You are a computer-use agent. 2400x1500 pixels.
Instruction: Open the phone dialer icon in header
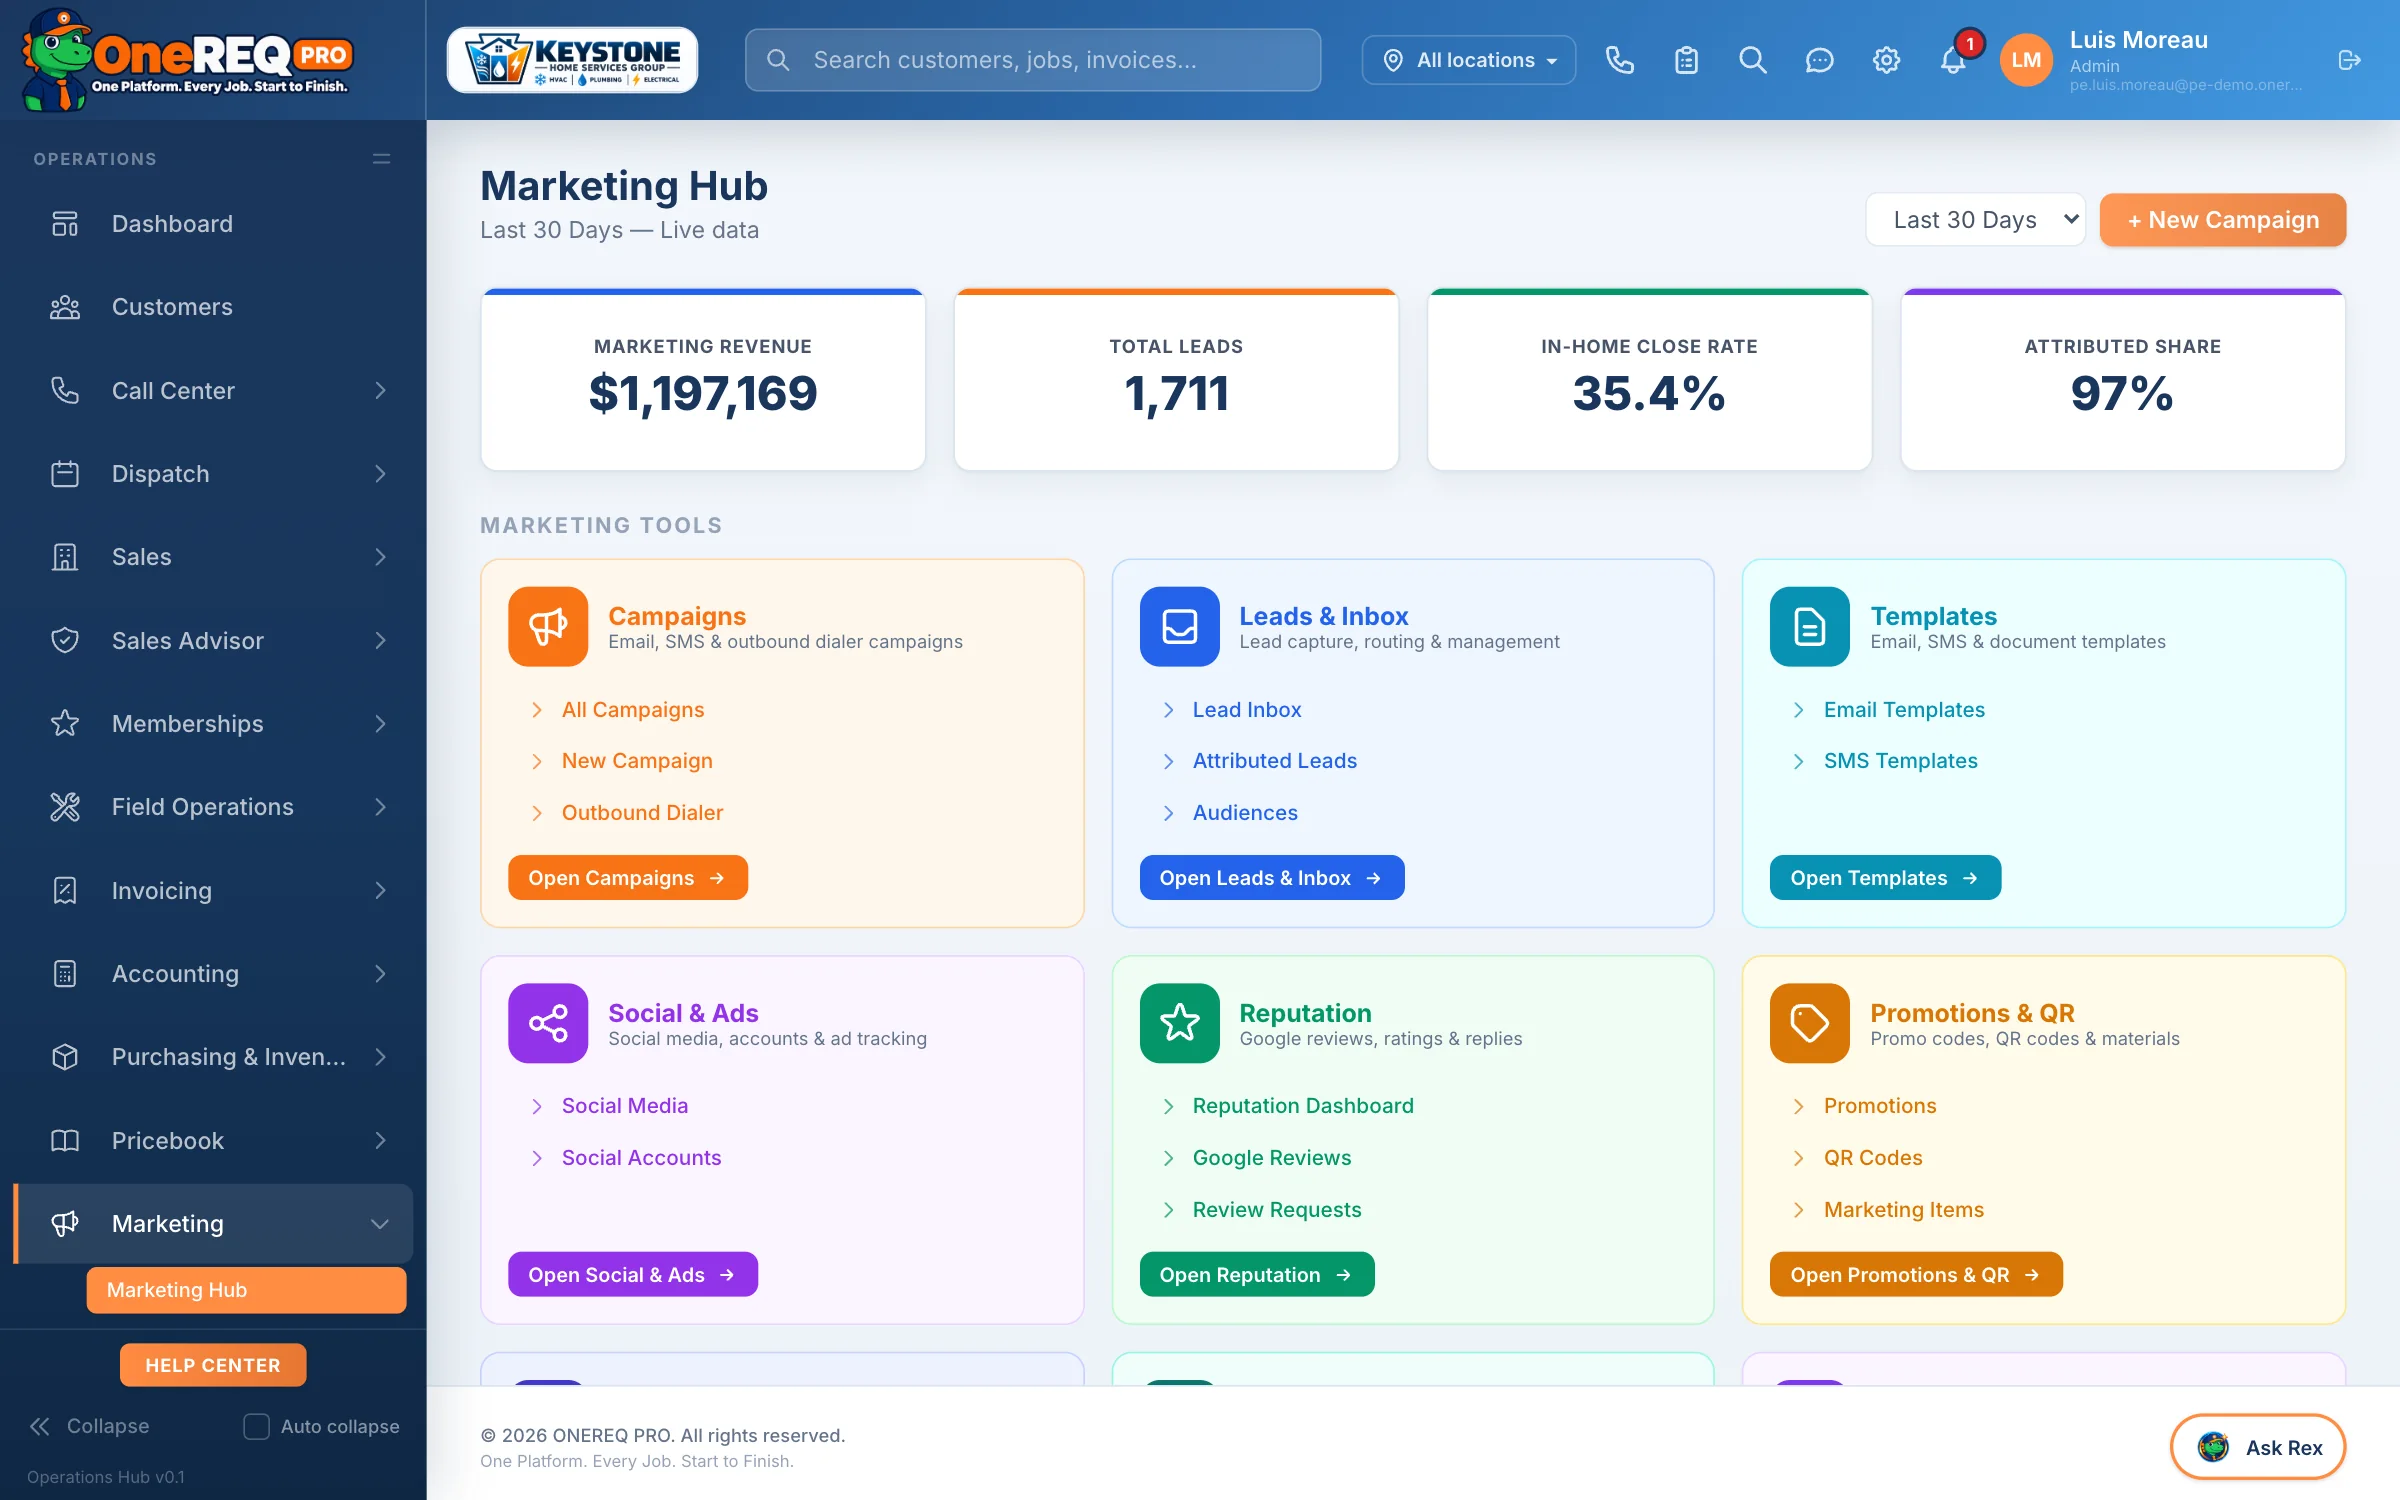[x=1619, y=60]
